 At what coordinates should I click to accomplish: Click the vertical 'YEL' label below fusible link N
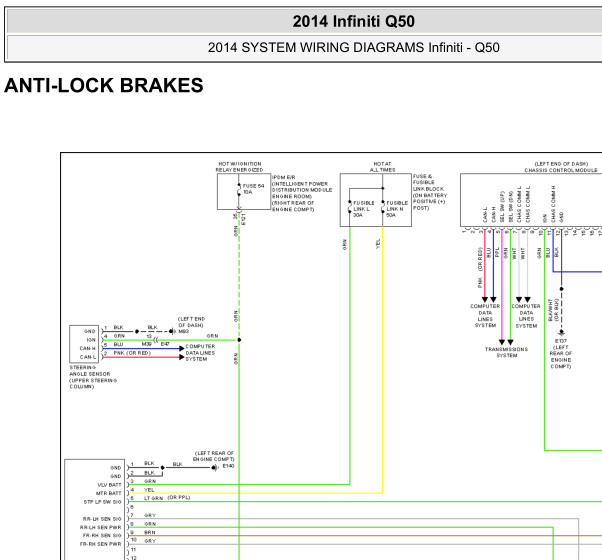pos(378,244)
